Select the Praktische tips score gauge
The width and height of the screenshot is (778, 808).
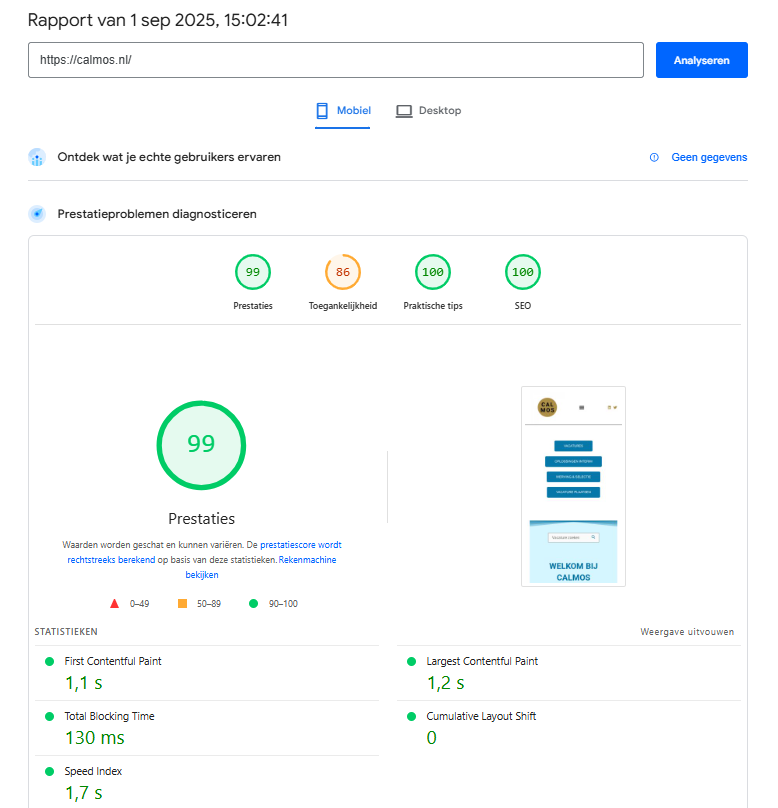click(x=433, y=272)
